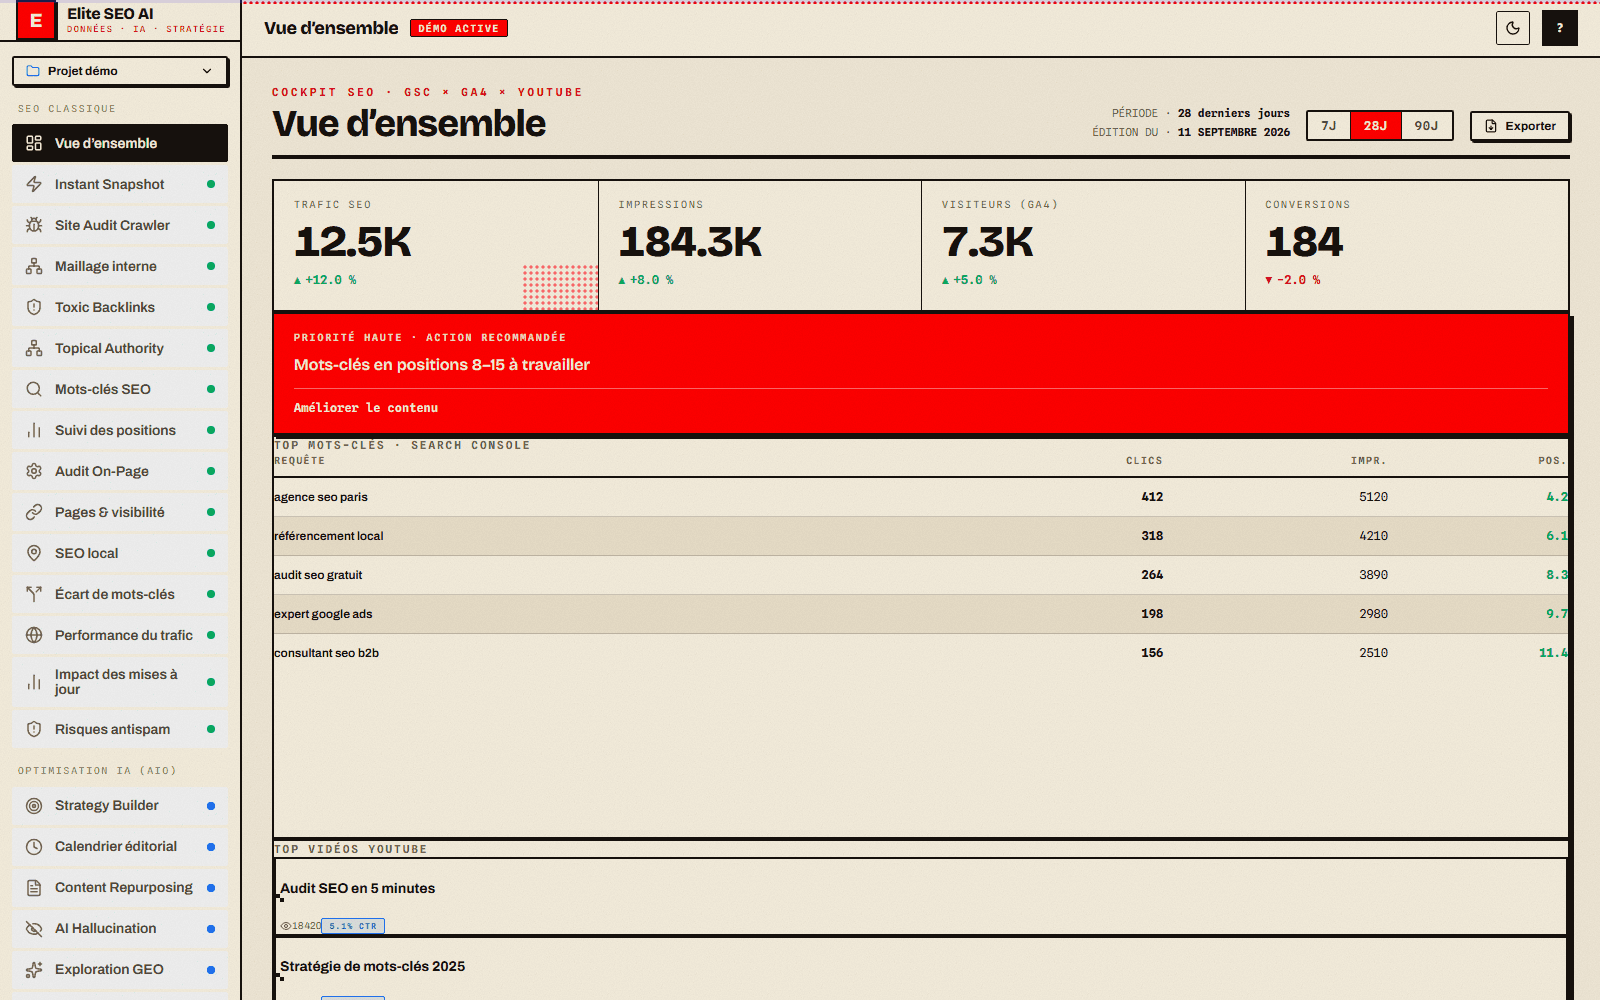Click the 5.1% CTR badge
Screen dimensions: 1600x1000
click(x=353, y=926)
